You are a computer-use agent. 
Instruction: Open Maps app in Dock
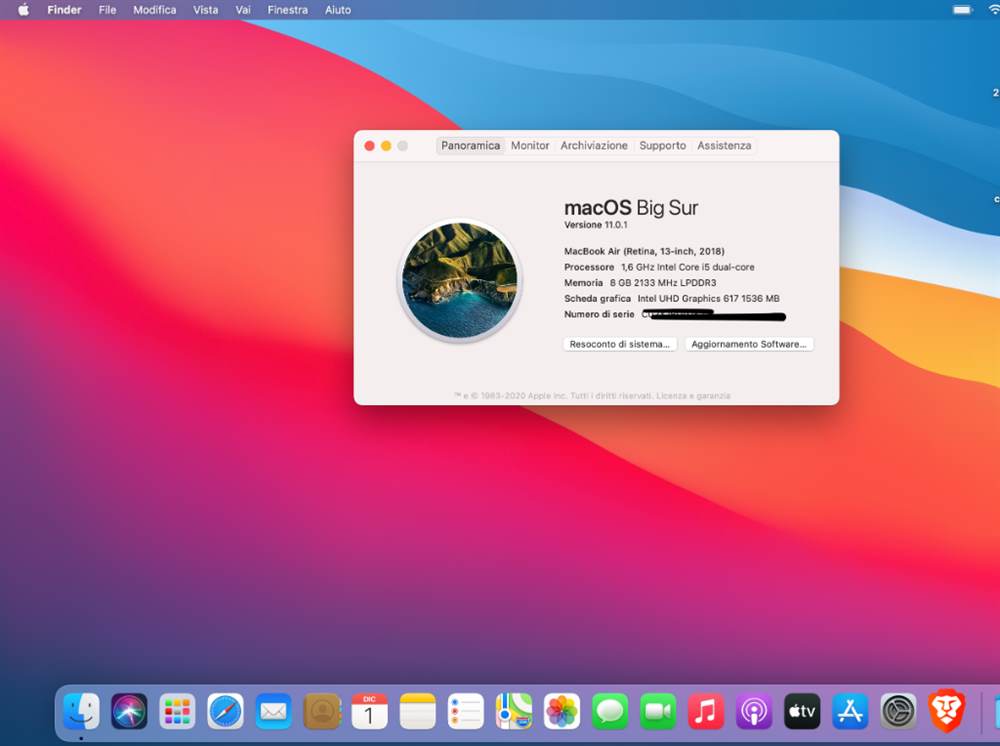click(x=514, y=711)
